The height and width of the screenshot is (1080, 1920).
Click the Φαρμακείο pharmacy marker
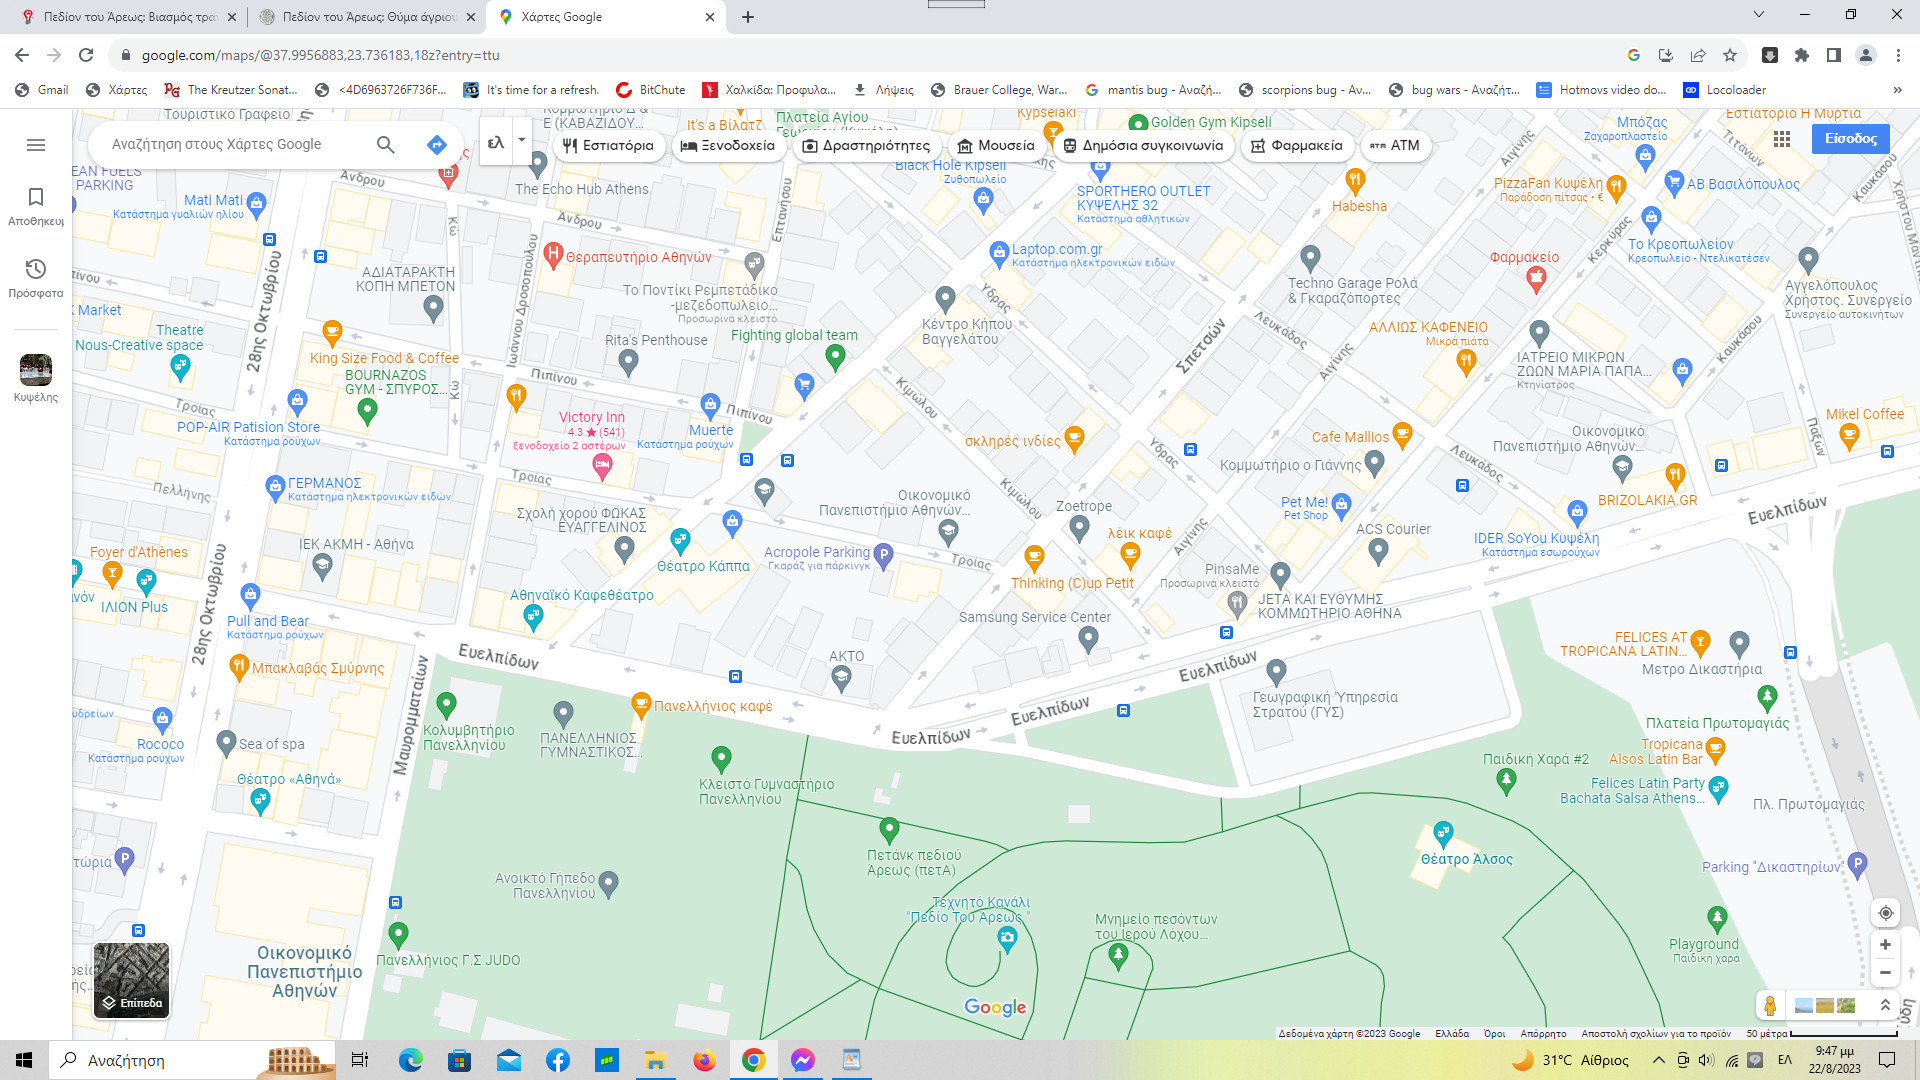1537,279
